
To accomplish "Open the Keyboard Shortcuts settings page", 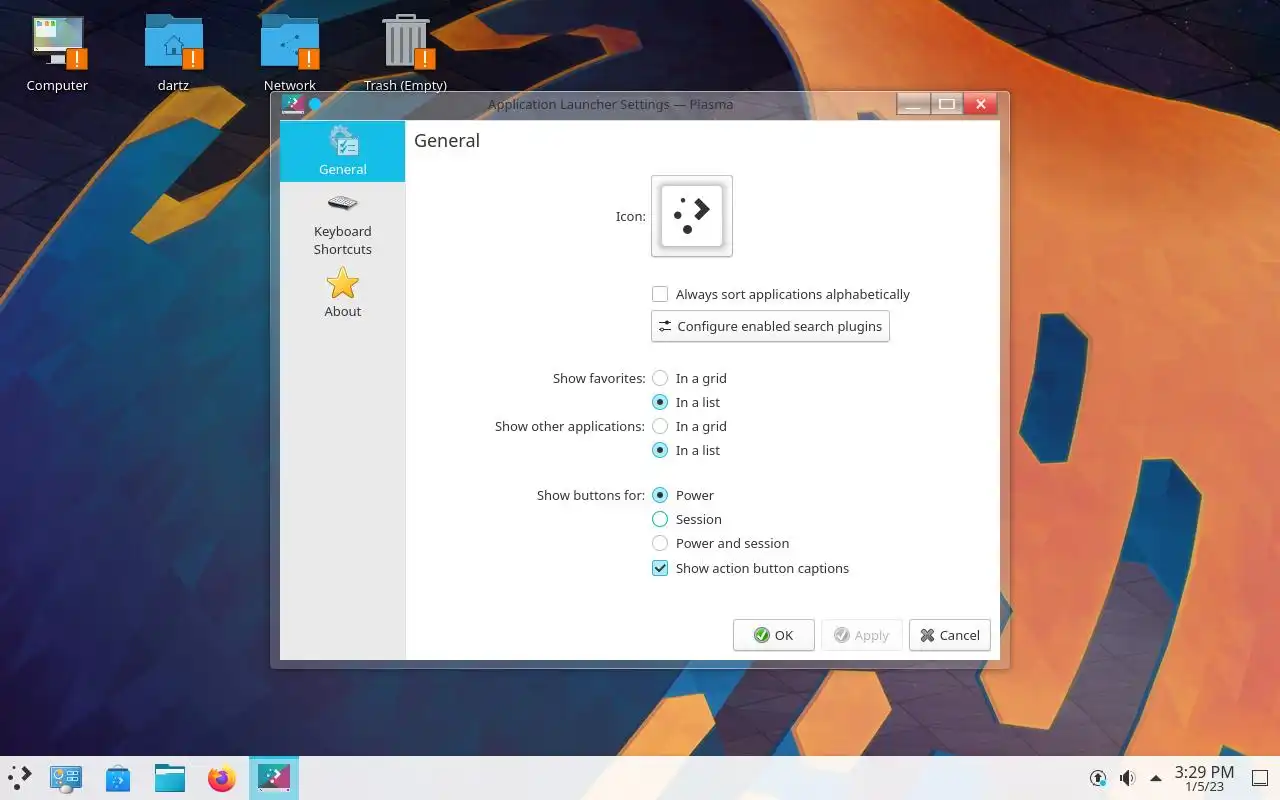I will (342, 224).
